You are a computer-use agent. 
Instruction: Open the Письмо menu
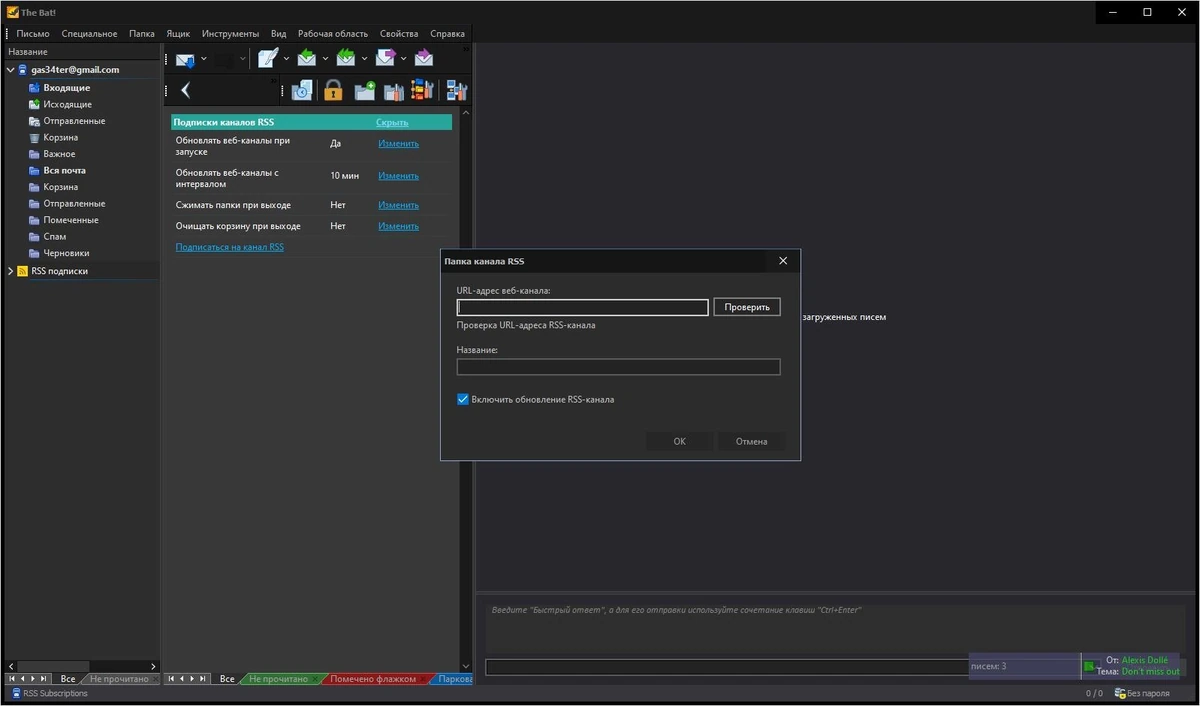(33, 33)
